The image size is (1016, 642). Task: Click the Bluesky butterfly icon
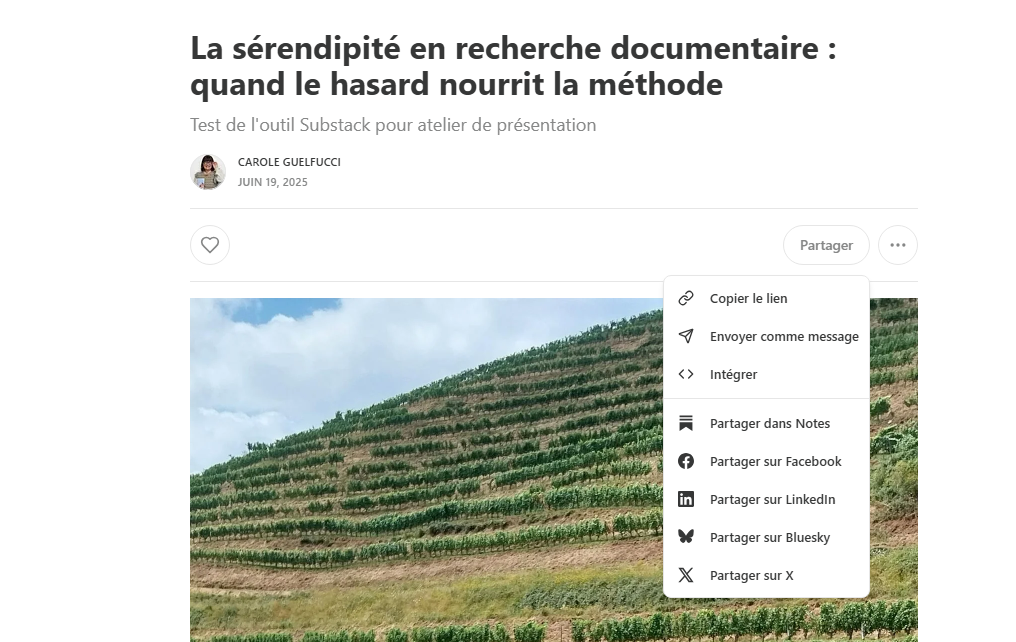686,537
